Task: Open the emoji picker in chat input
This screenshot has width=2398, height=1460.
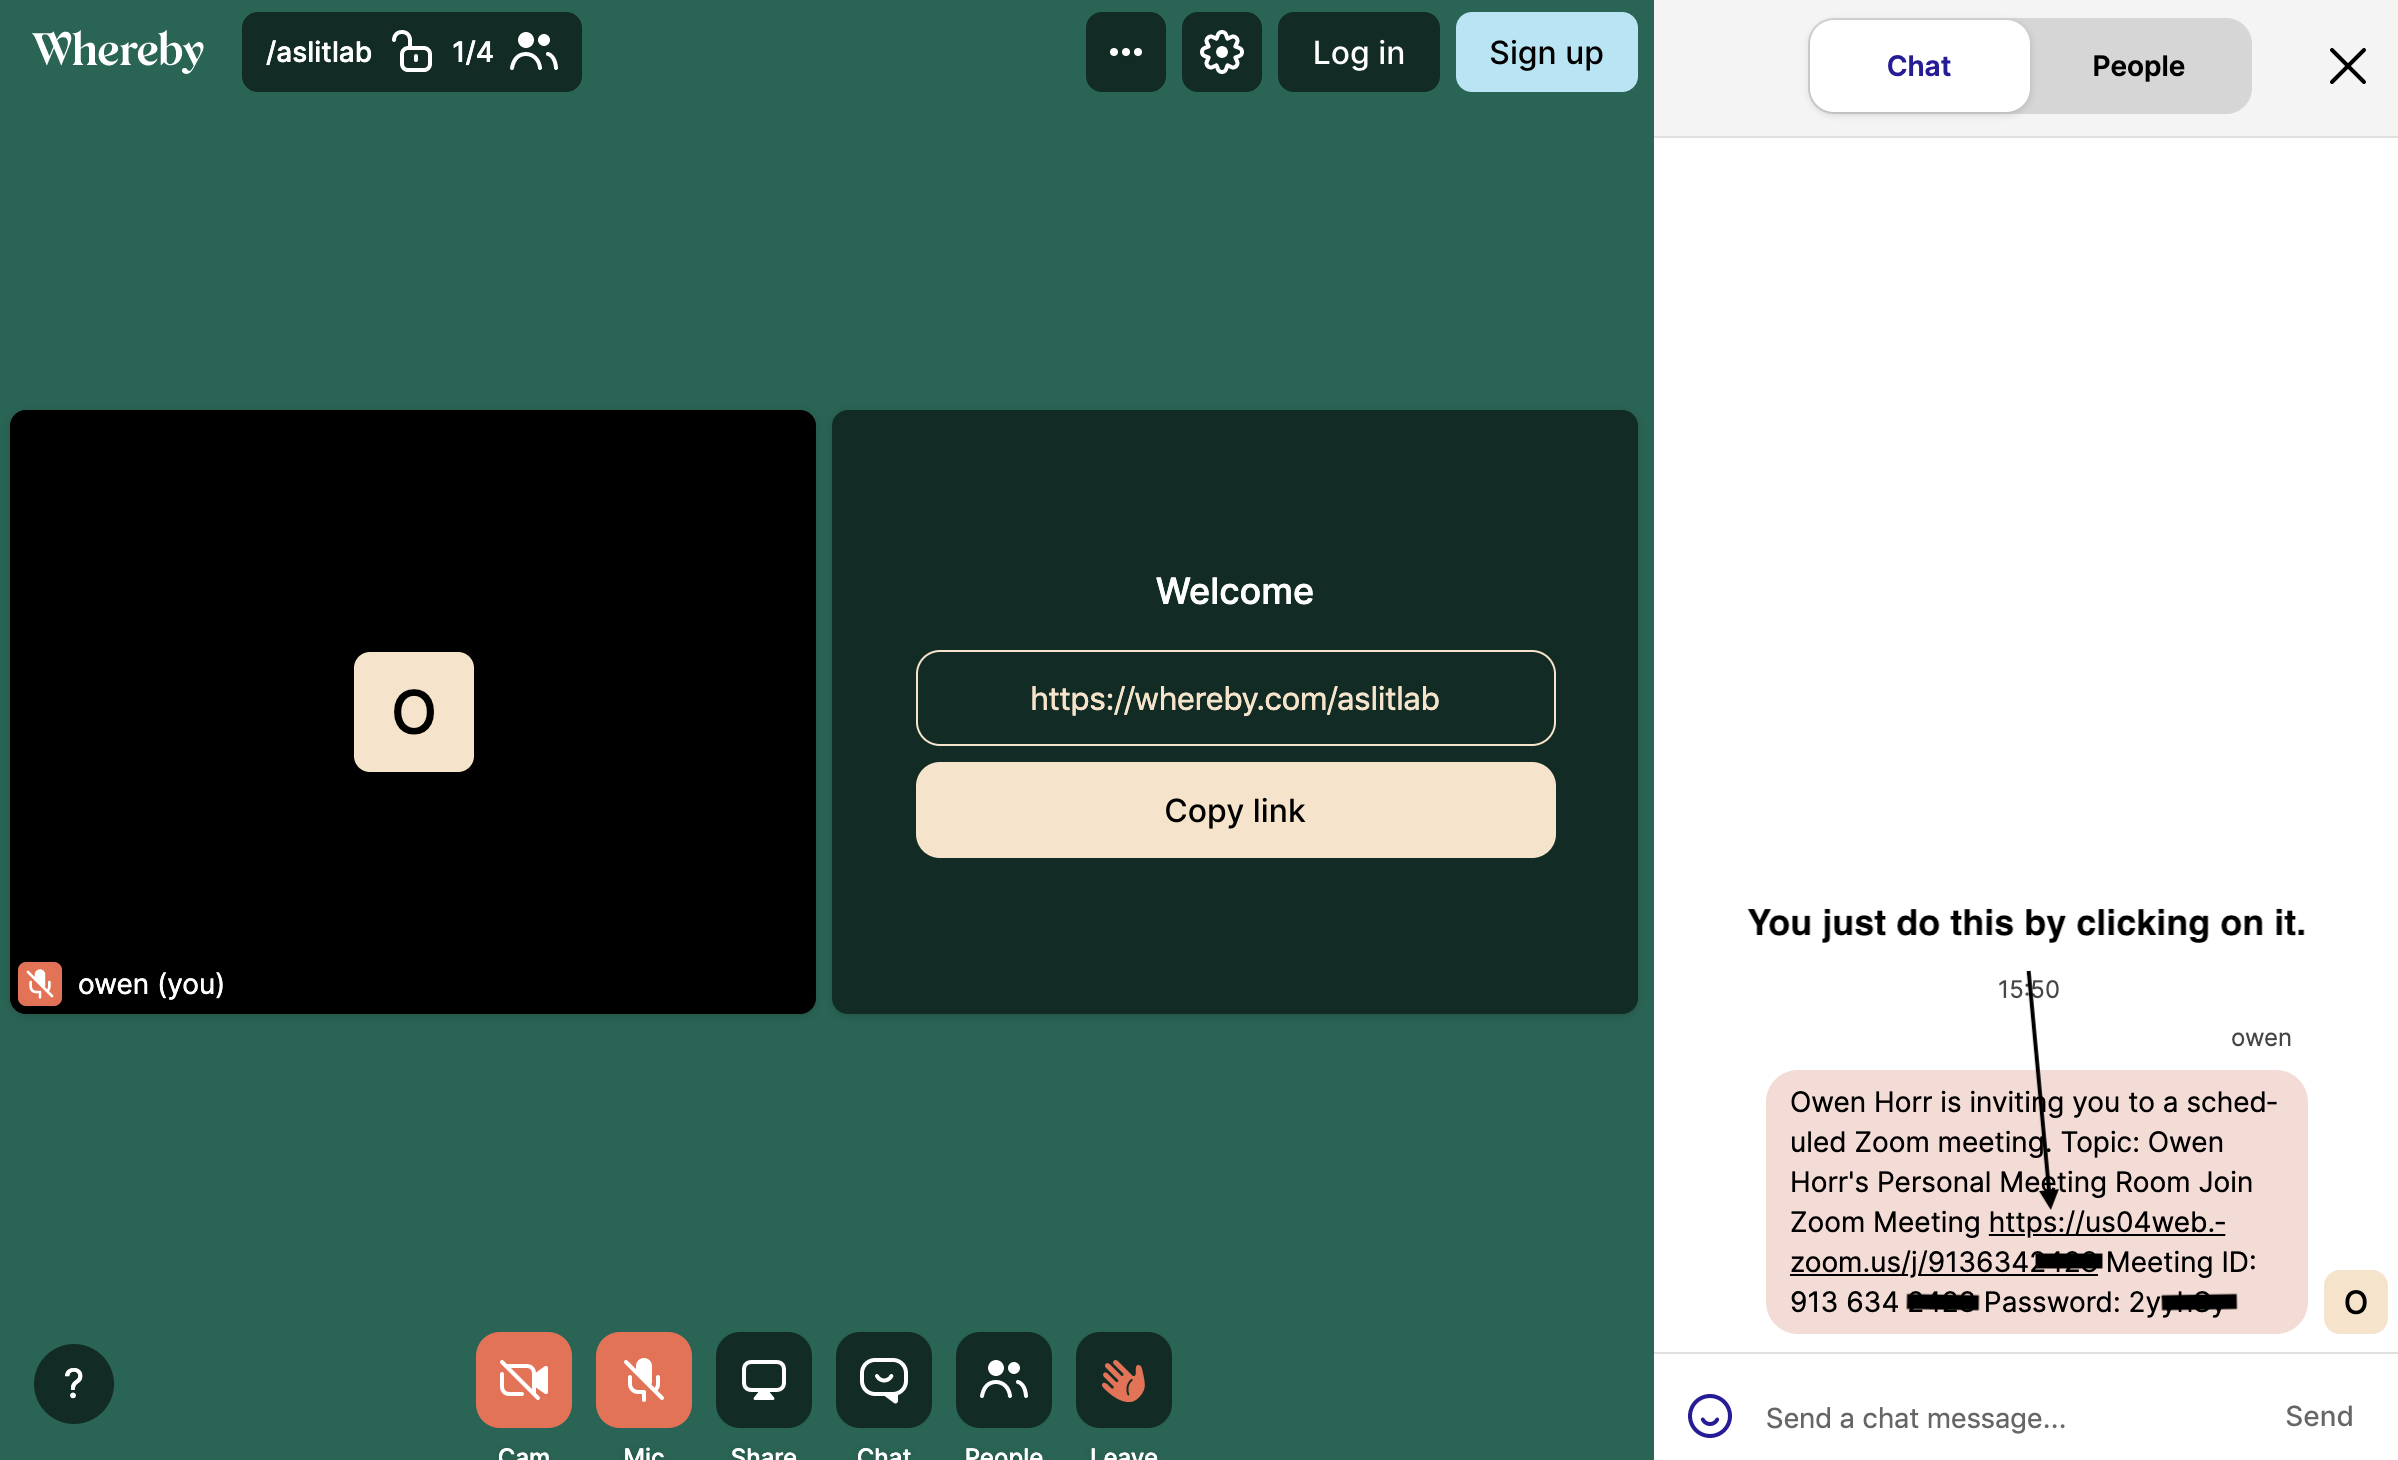Action: pos(1709,1417)
